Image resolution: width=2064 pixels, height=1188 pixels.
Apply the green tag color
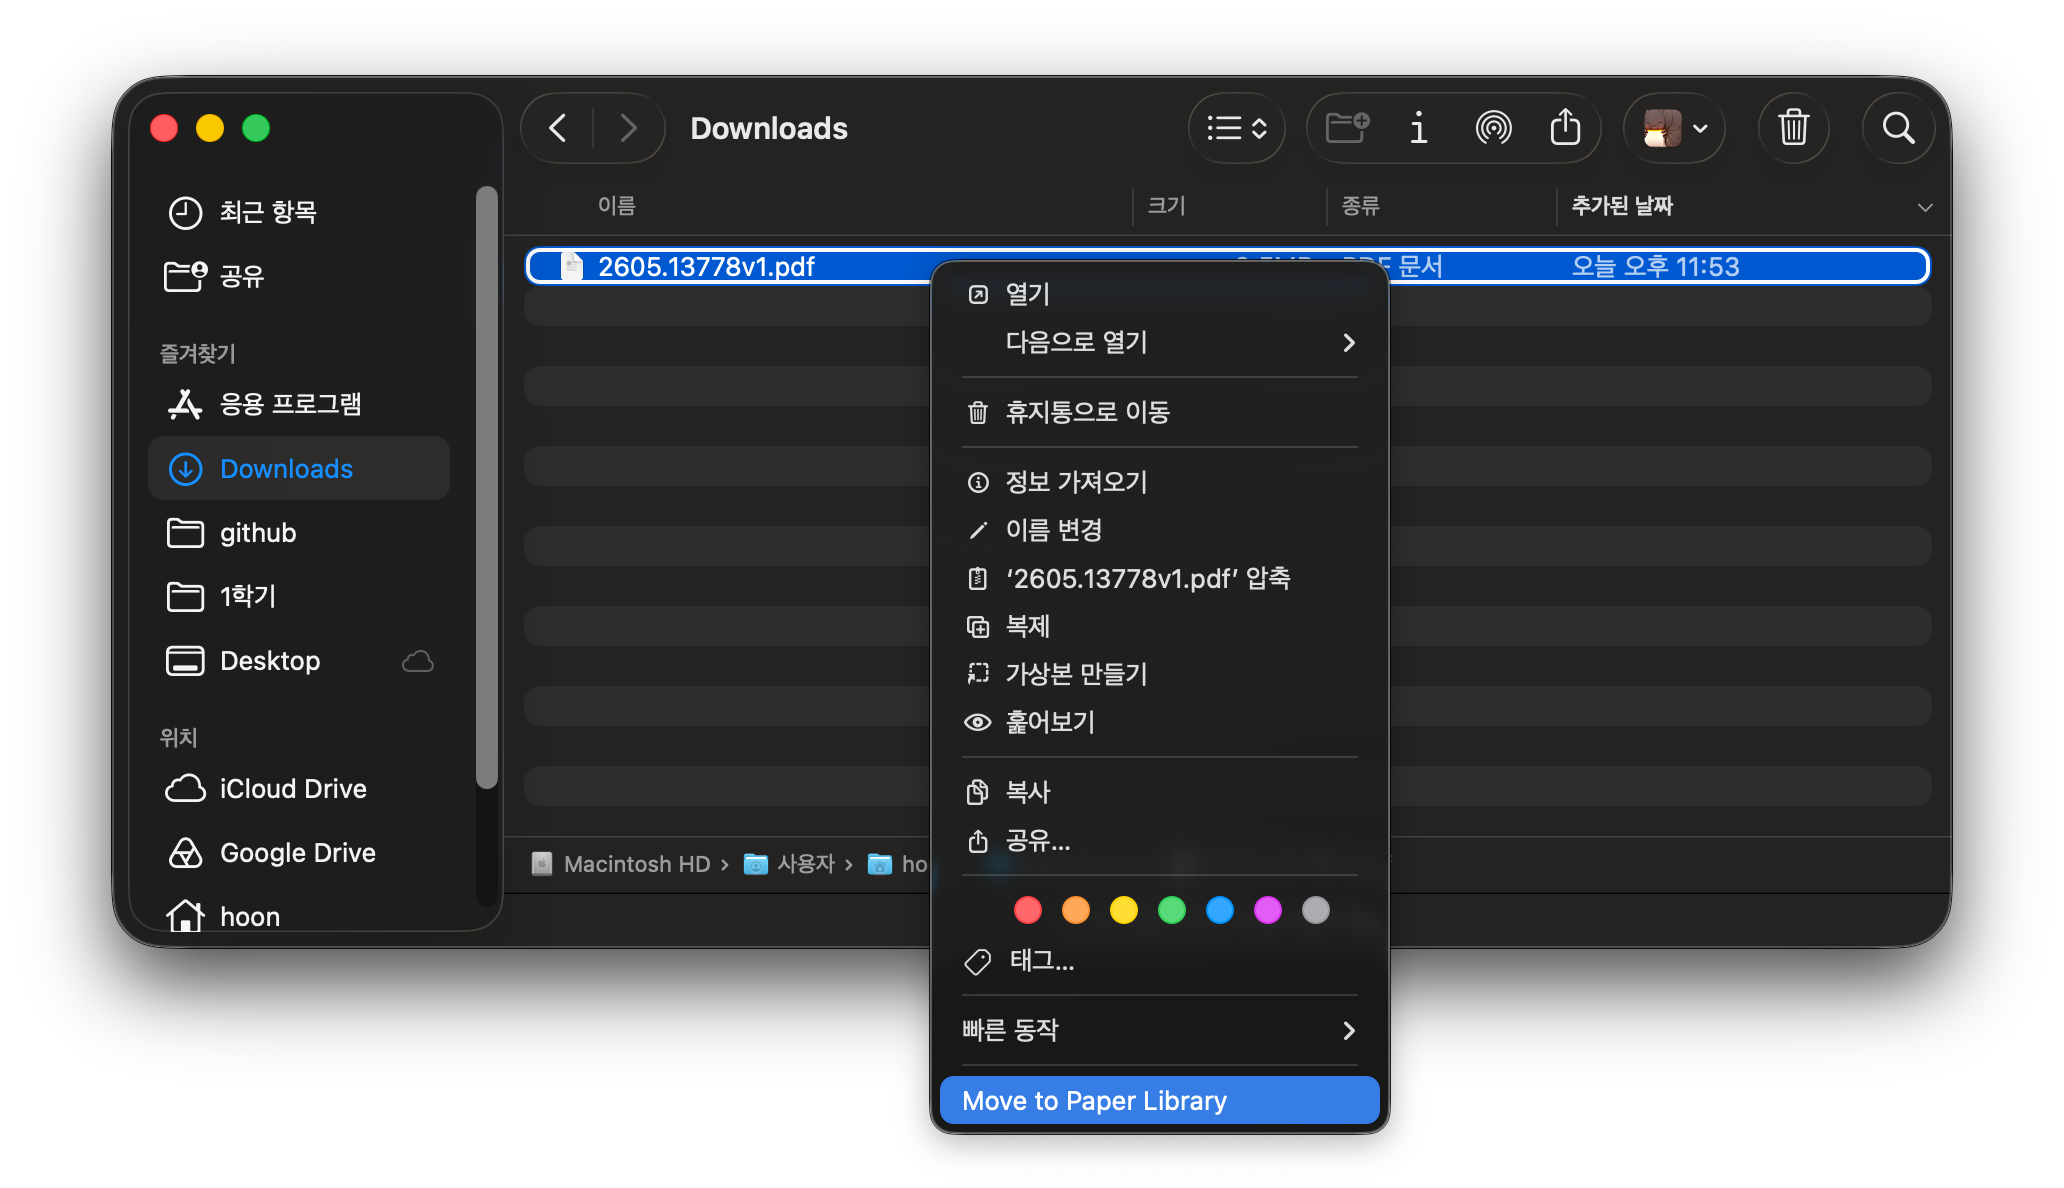click(1172, 910)
